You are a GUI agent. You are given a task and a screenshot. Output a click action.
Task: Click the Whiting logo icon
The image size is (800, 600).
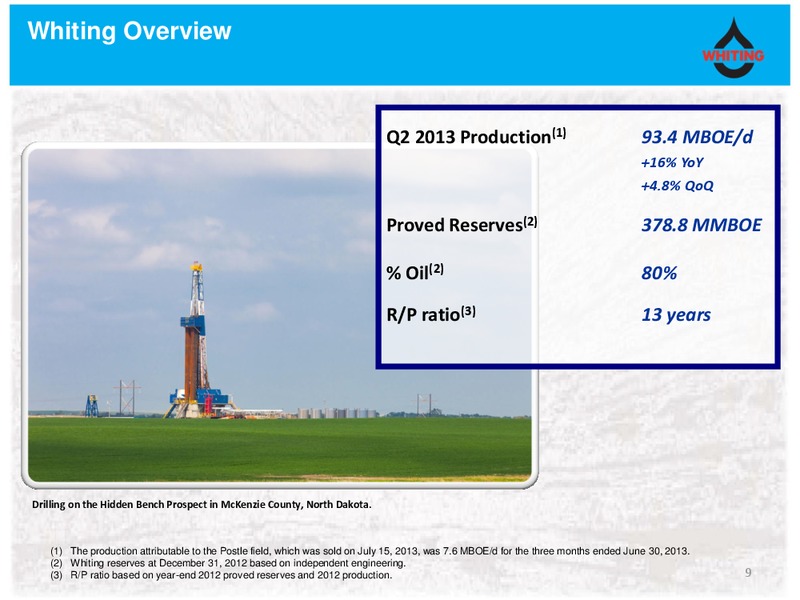click(733, 47)
